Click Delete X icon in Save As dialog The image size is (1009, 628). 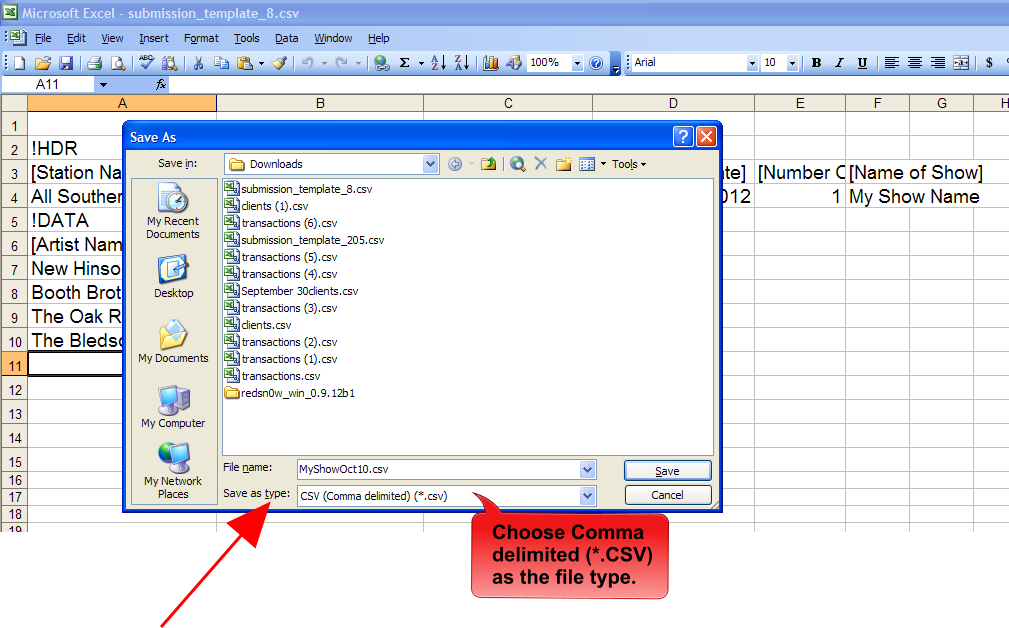point(541,164)
